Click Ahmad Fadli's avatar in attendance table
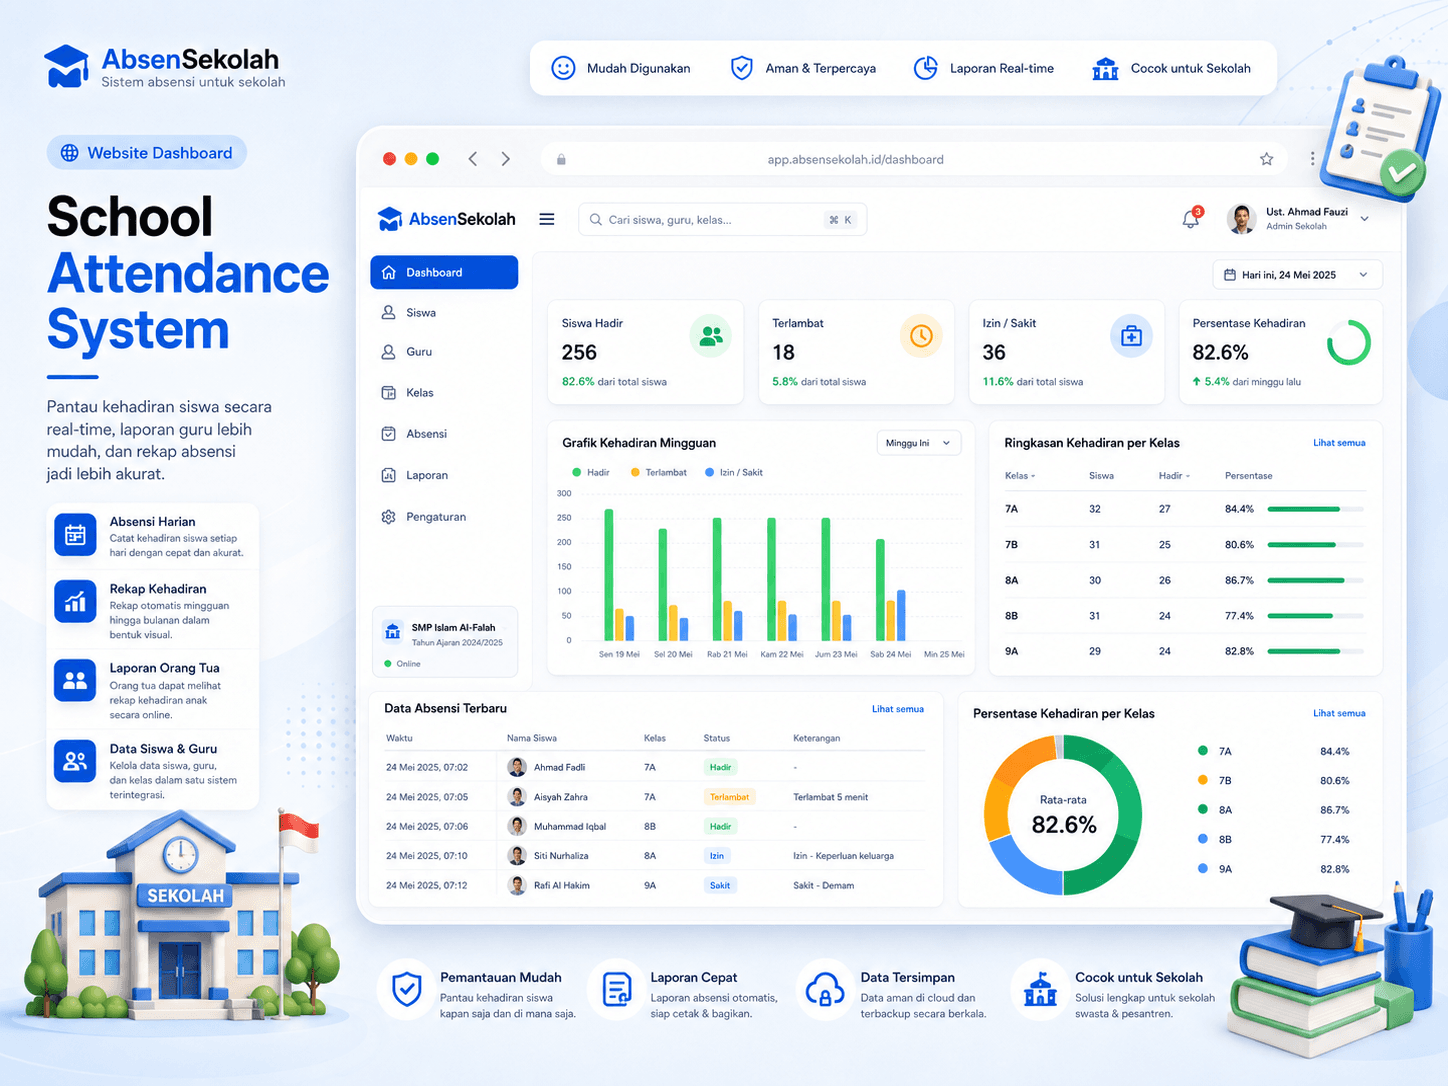The image size is (1448, 1086). click(x=517, y=767)
